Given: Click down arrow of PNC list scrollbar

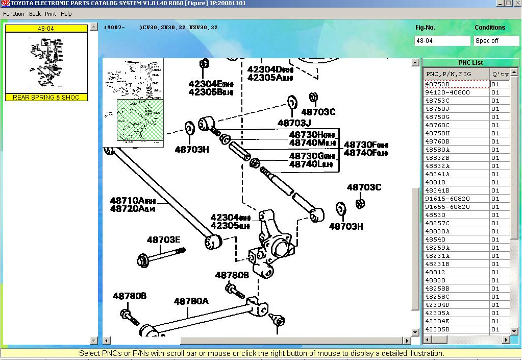Looking at the screenshot, I should coord(514,331).
